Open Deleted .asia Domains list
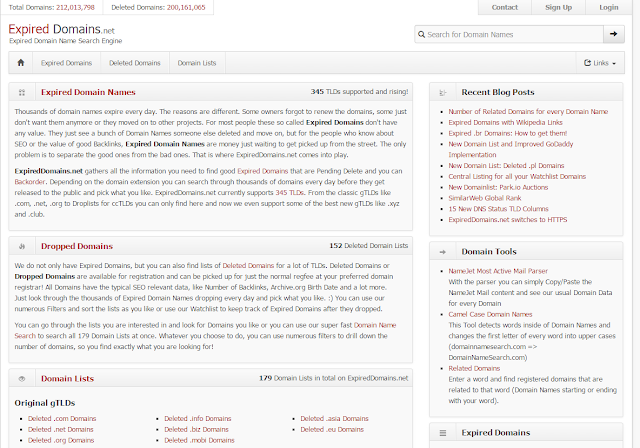Viewport: 640px width, 448px height. [x=334, y=419]
